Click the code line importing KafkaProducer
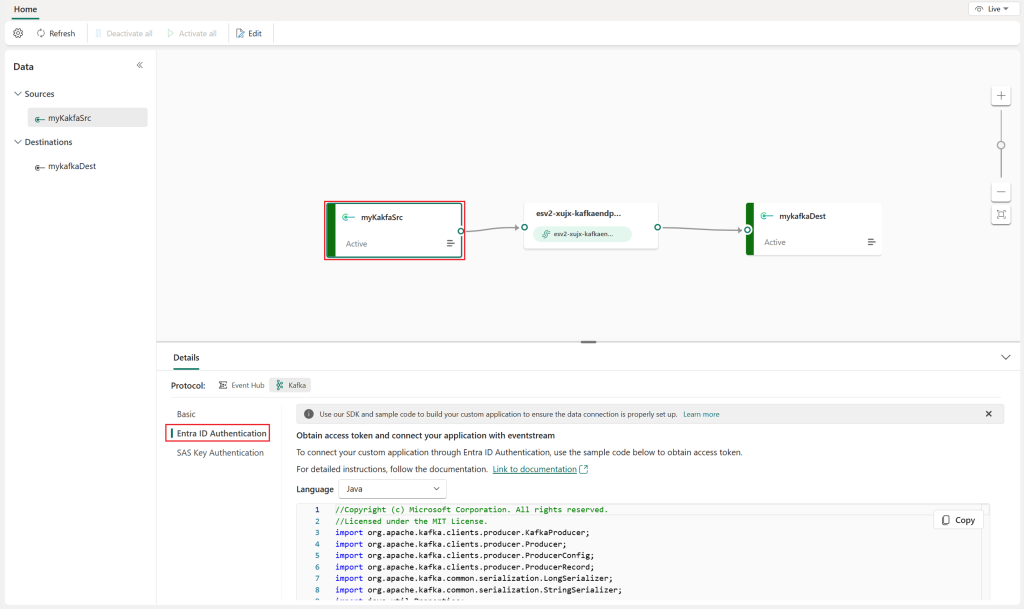This screenshot has width=1024, height=609. click(462, 533)
